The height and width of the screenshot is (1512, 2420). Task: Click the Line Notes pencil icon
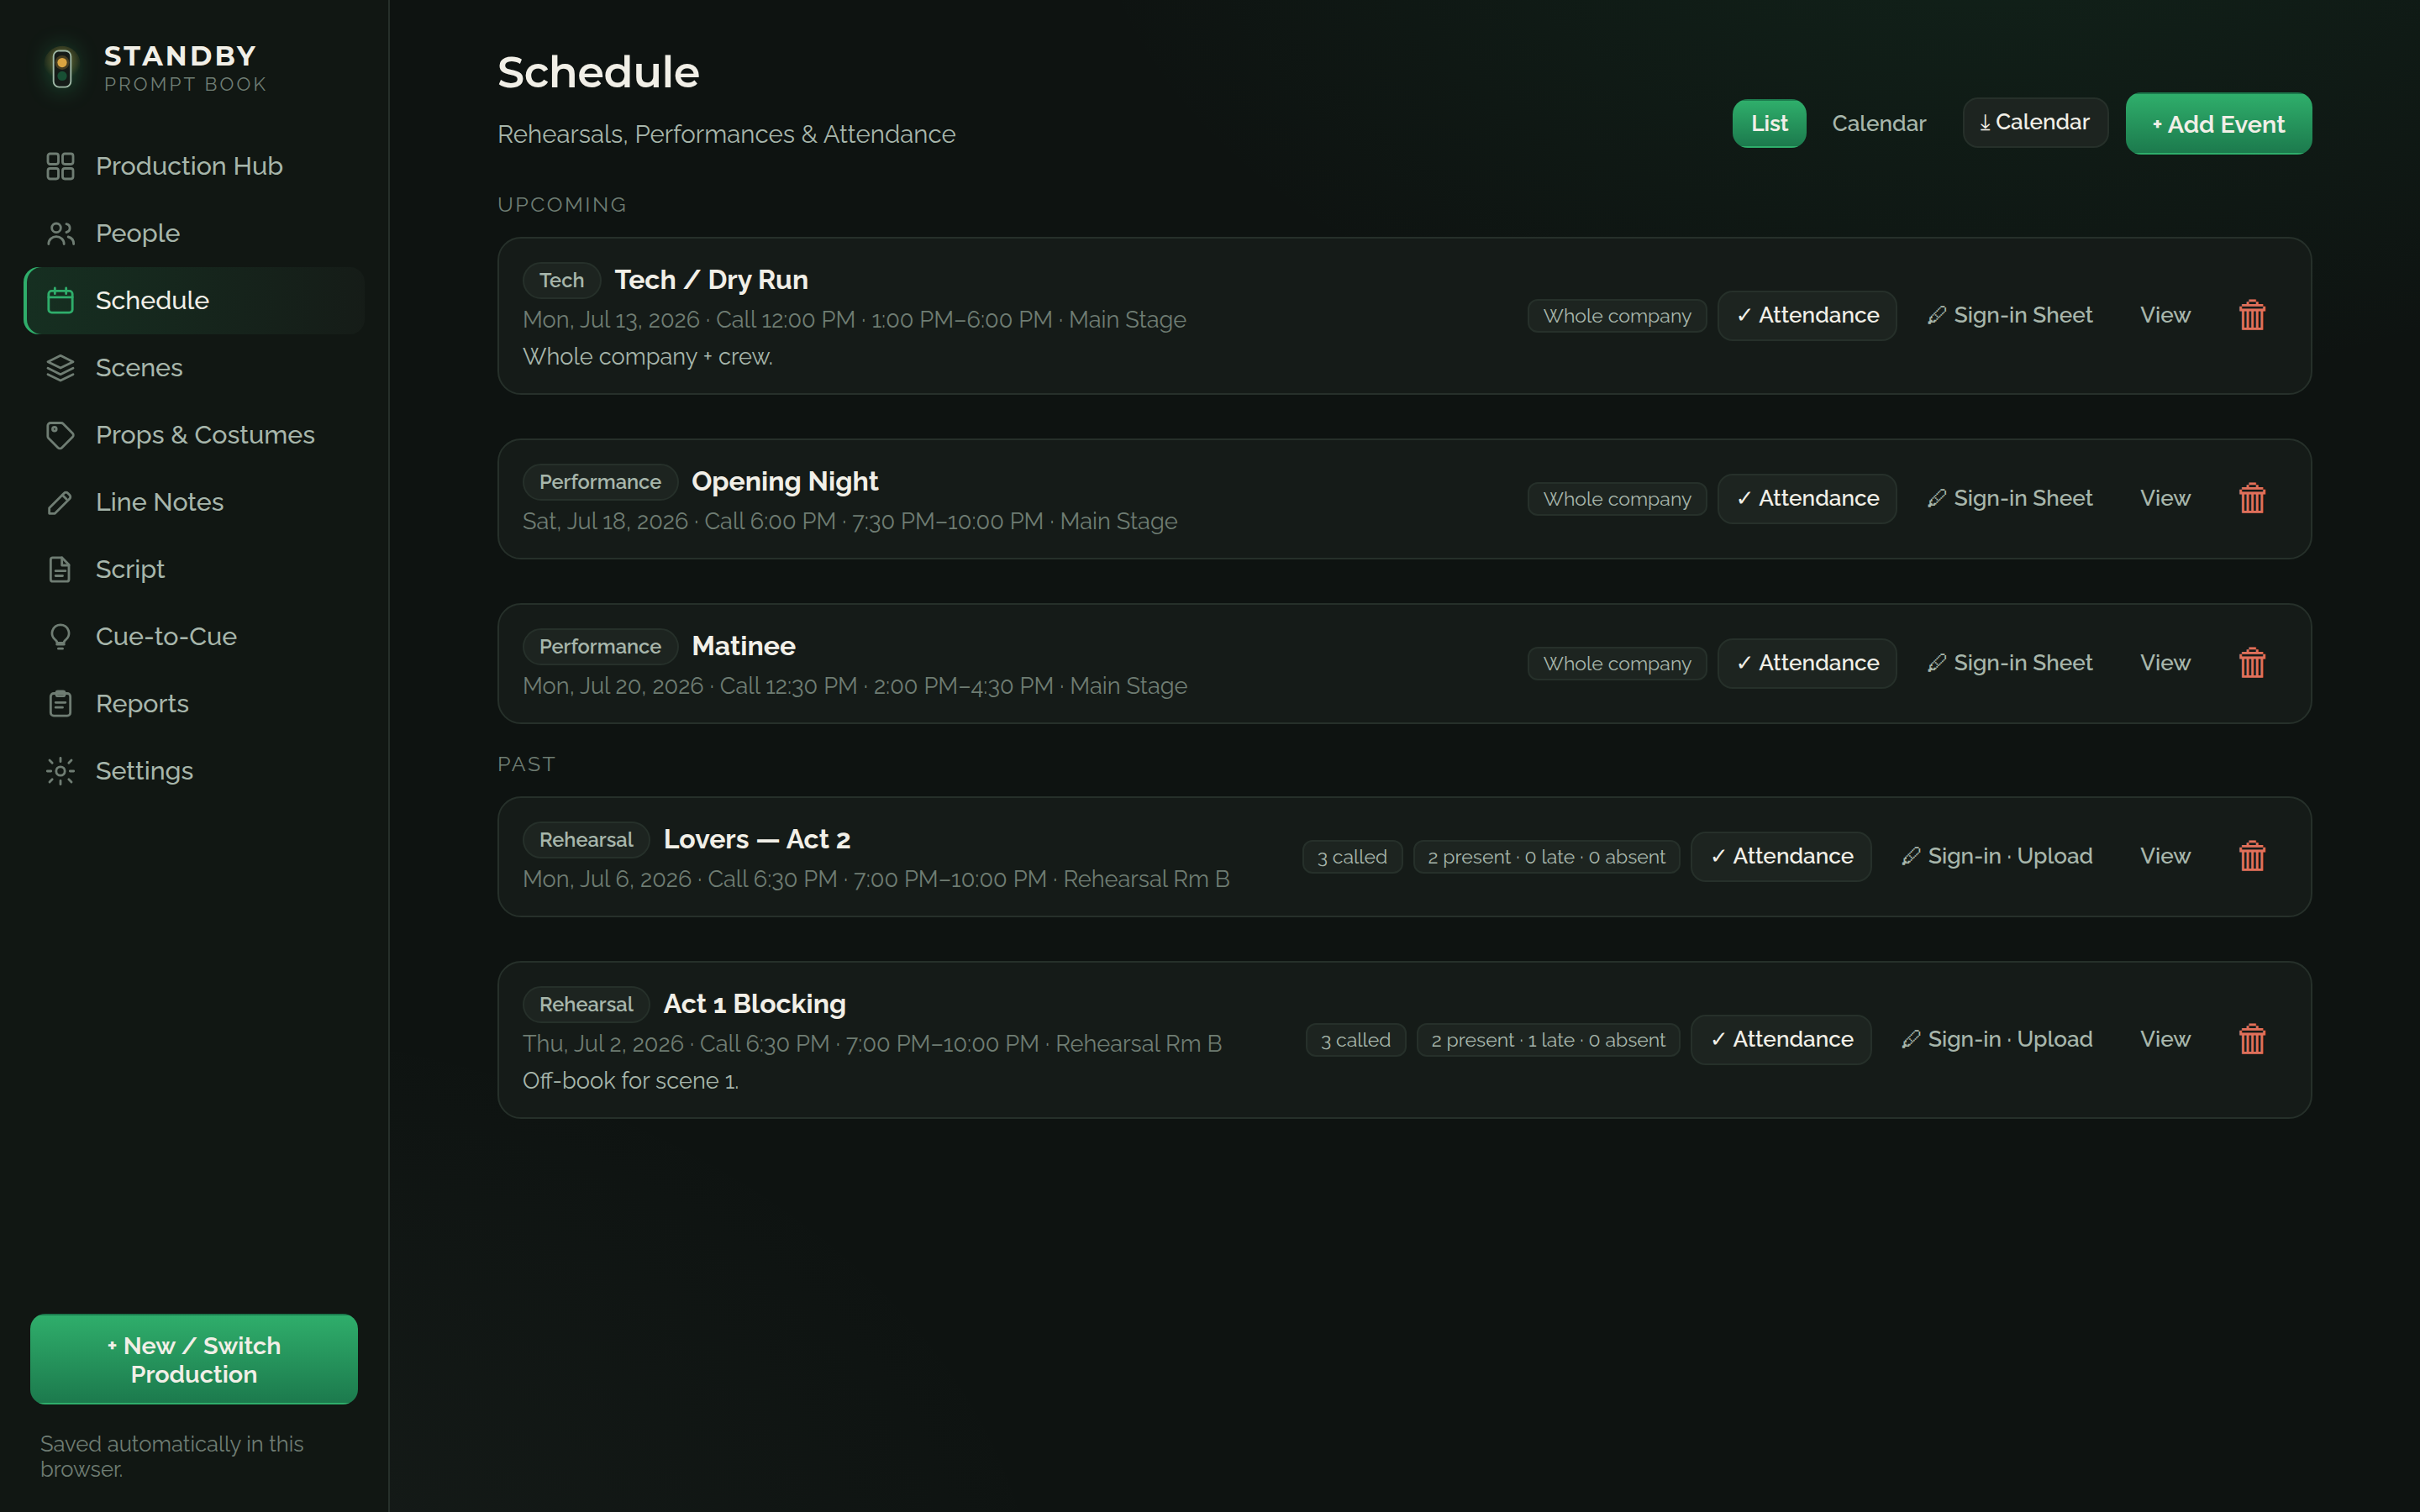point(60,502)
